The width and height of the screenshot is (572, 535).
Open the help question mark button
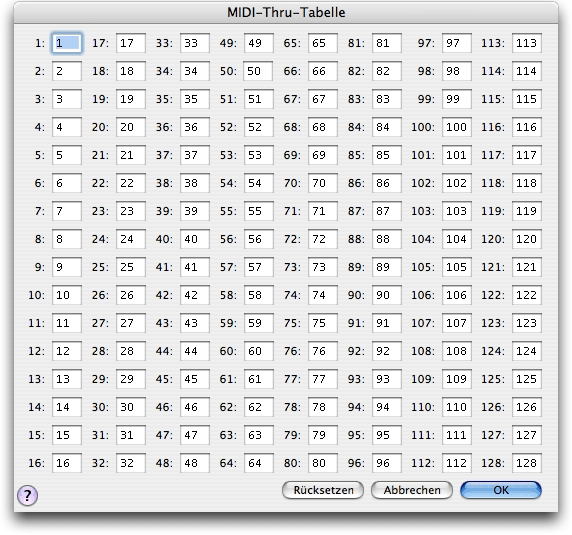coord(27,495)
